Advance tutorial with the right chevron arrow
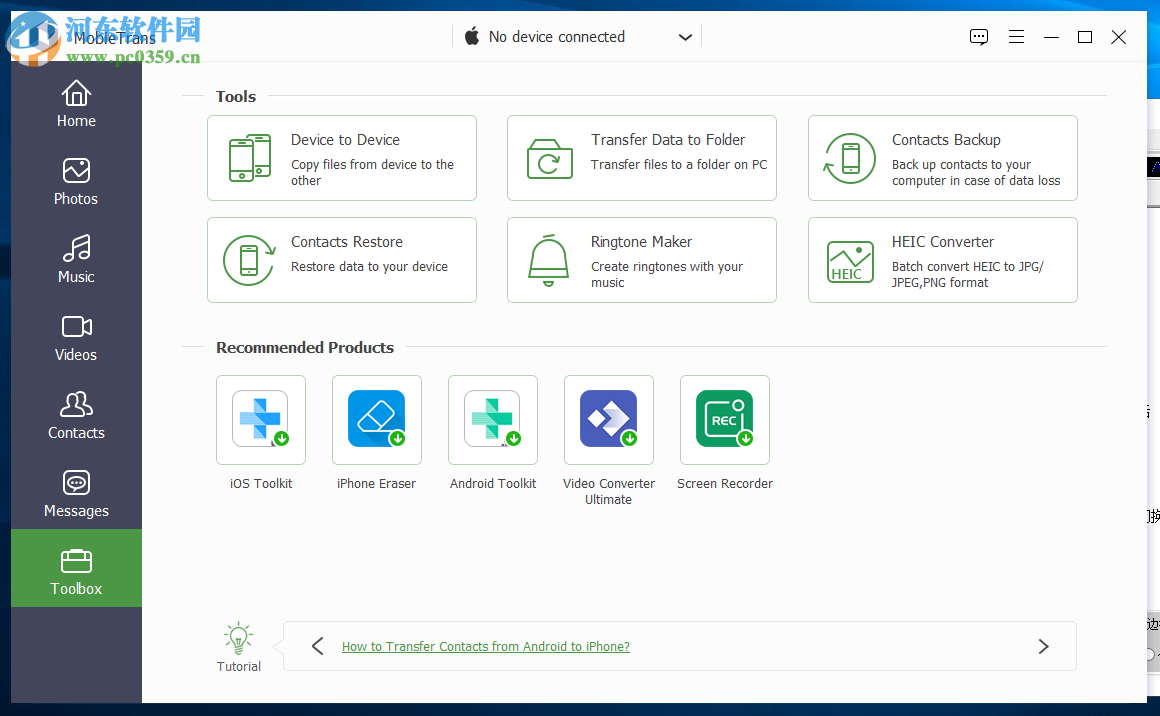The image size is (1160, 716). pyautogui.click(x=1043, y=646)
